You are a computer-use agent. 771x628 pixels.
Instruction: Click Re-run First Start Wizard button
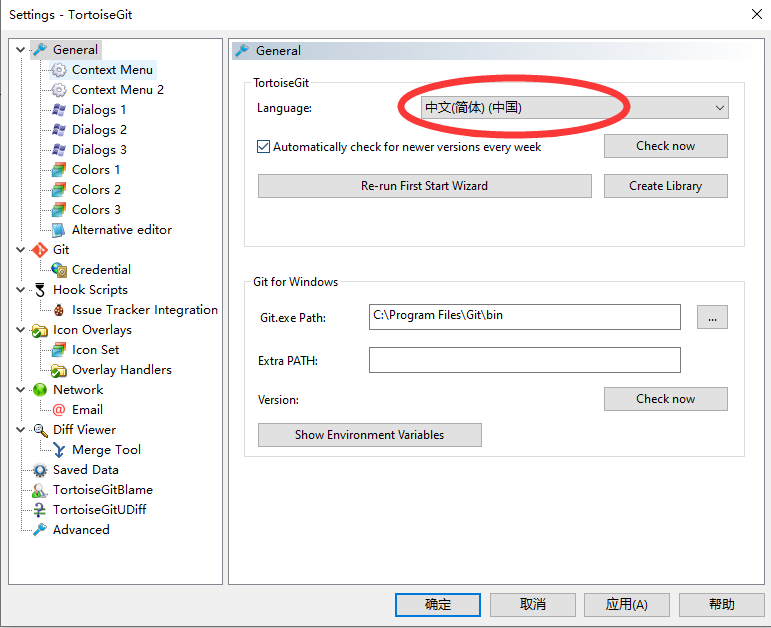pyautogui.click(x=424, y=186)
